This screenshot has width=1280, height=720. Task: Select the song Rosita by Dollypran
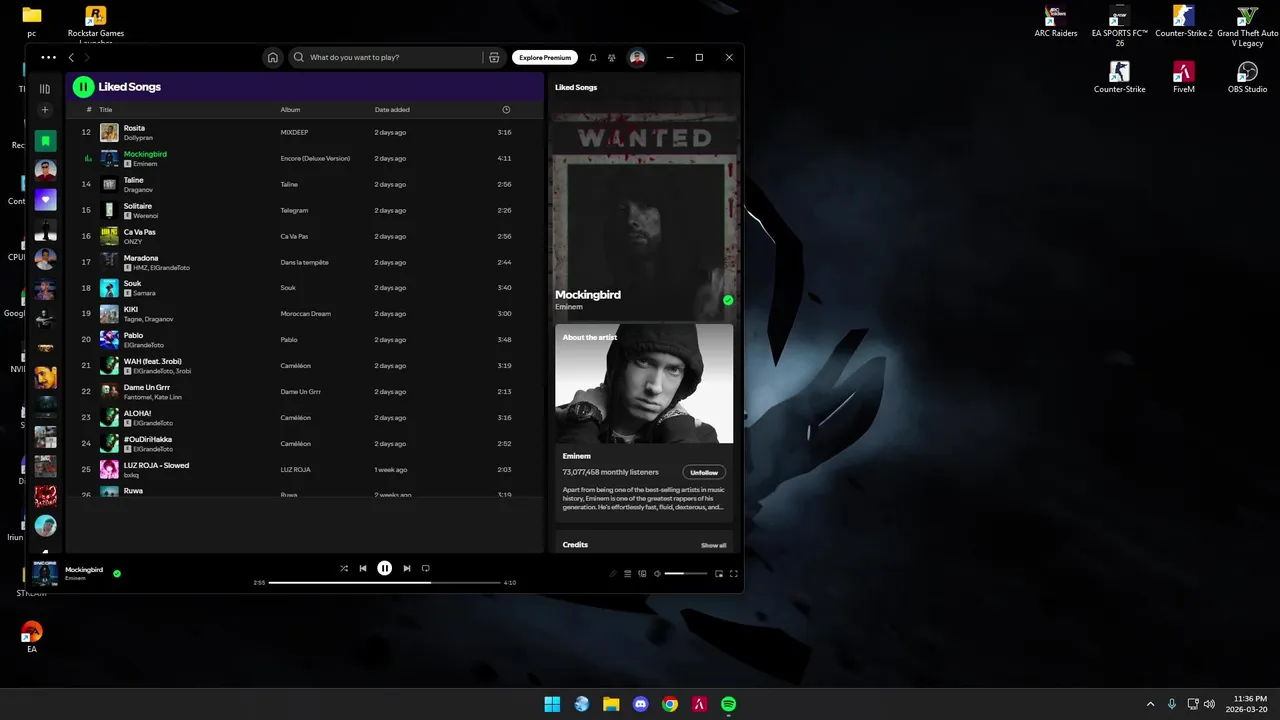pos(304,132)
